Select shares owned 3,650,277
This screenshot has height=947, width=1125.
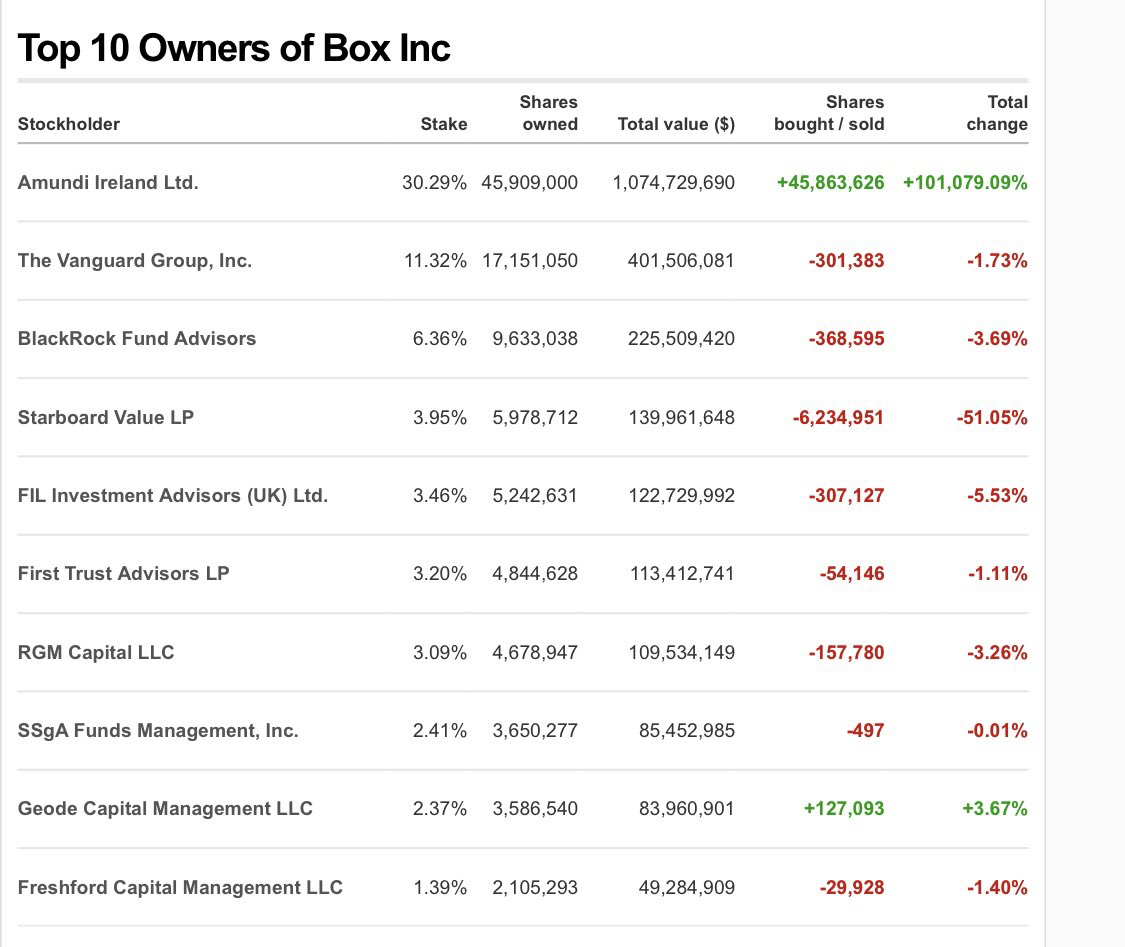click(535, 732)
